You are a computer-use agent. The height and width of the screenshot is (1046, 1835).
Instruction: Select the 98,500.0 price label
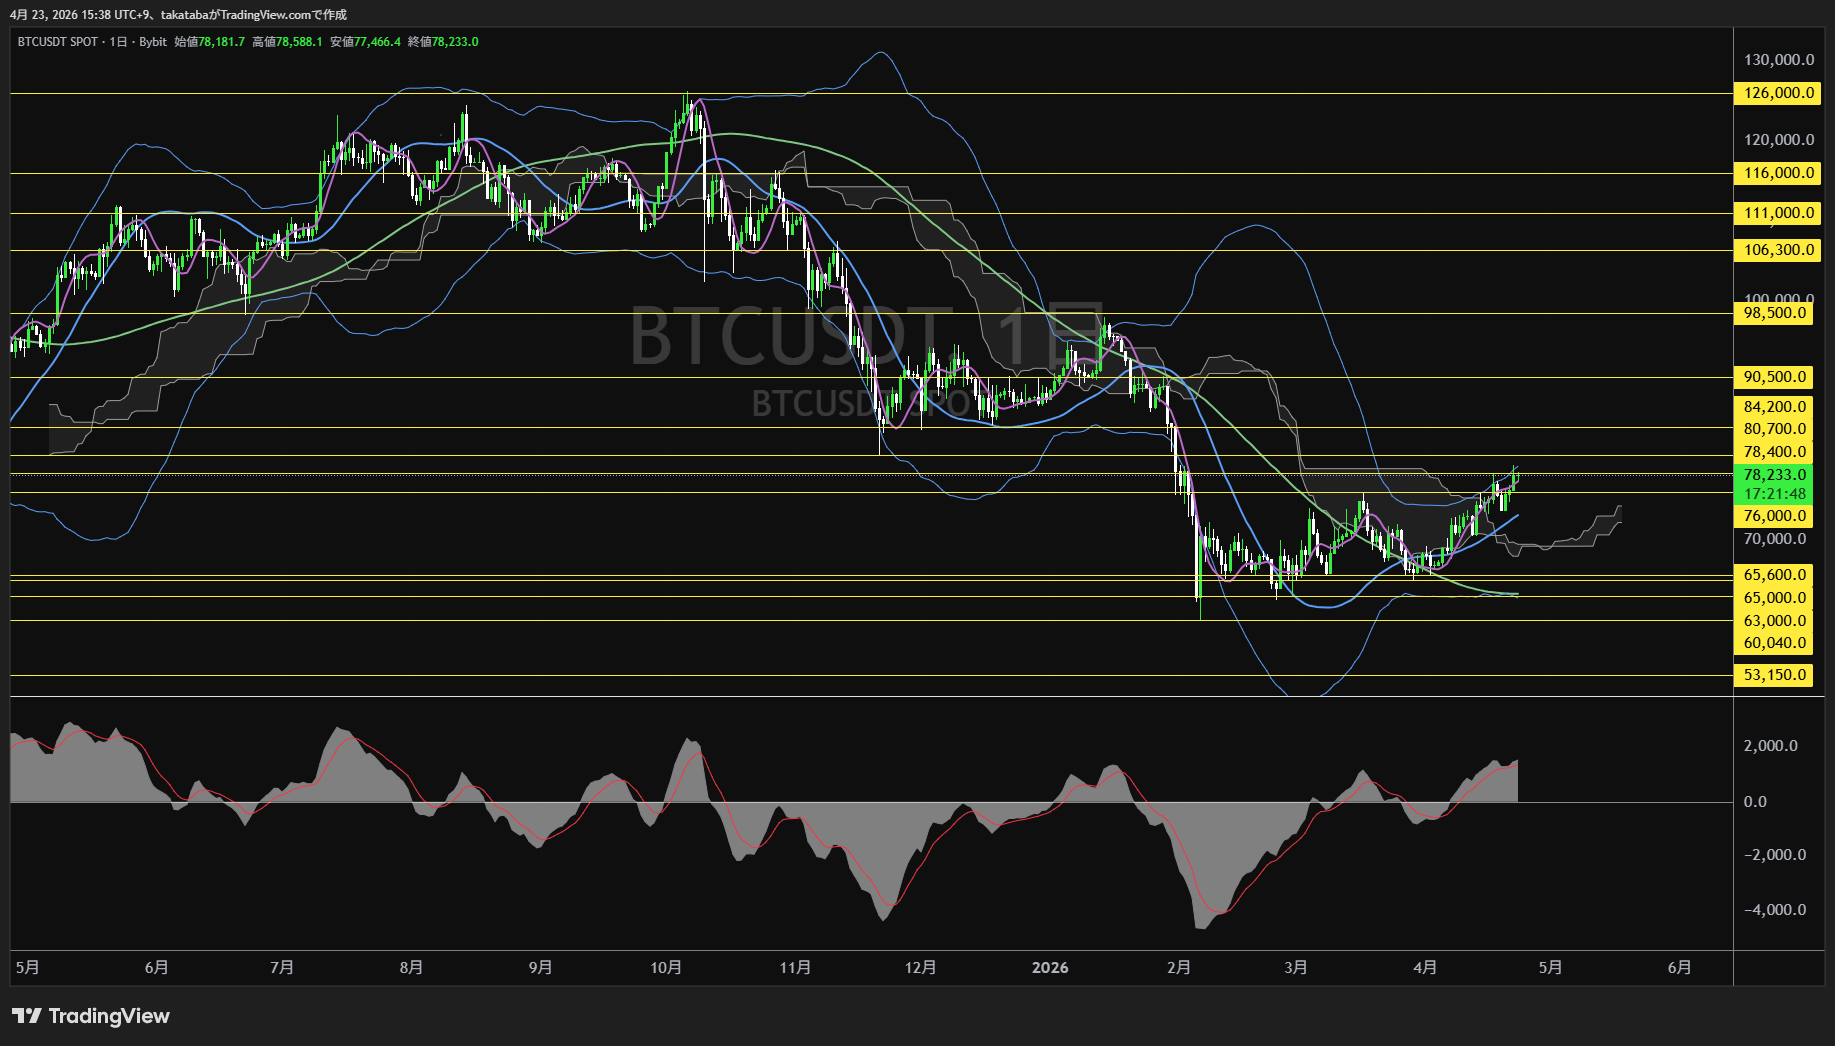(x=1775, y=313)
